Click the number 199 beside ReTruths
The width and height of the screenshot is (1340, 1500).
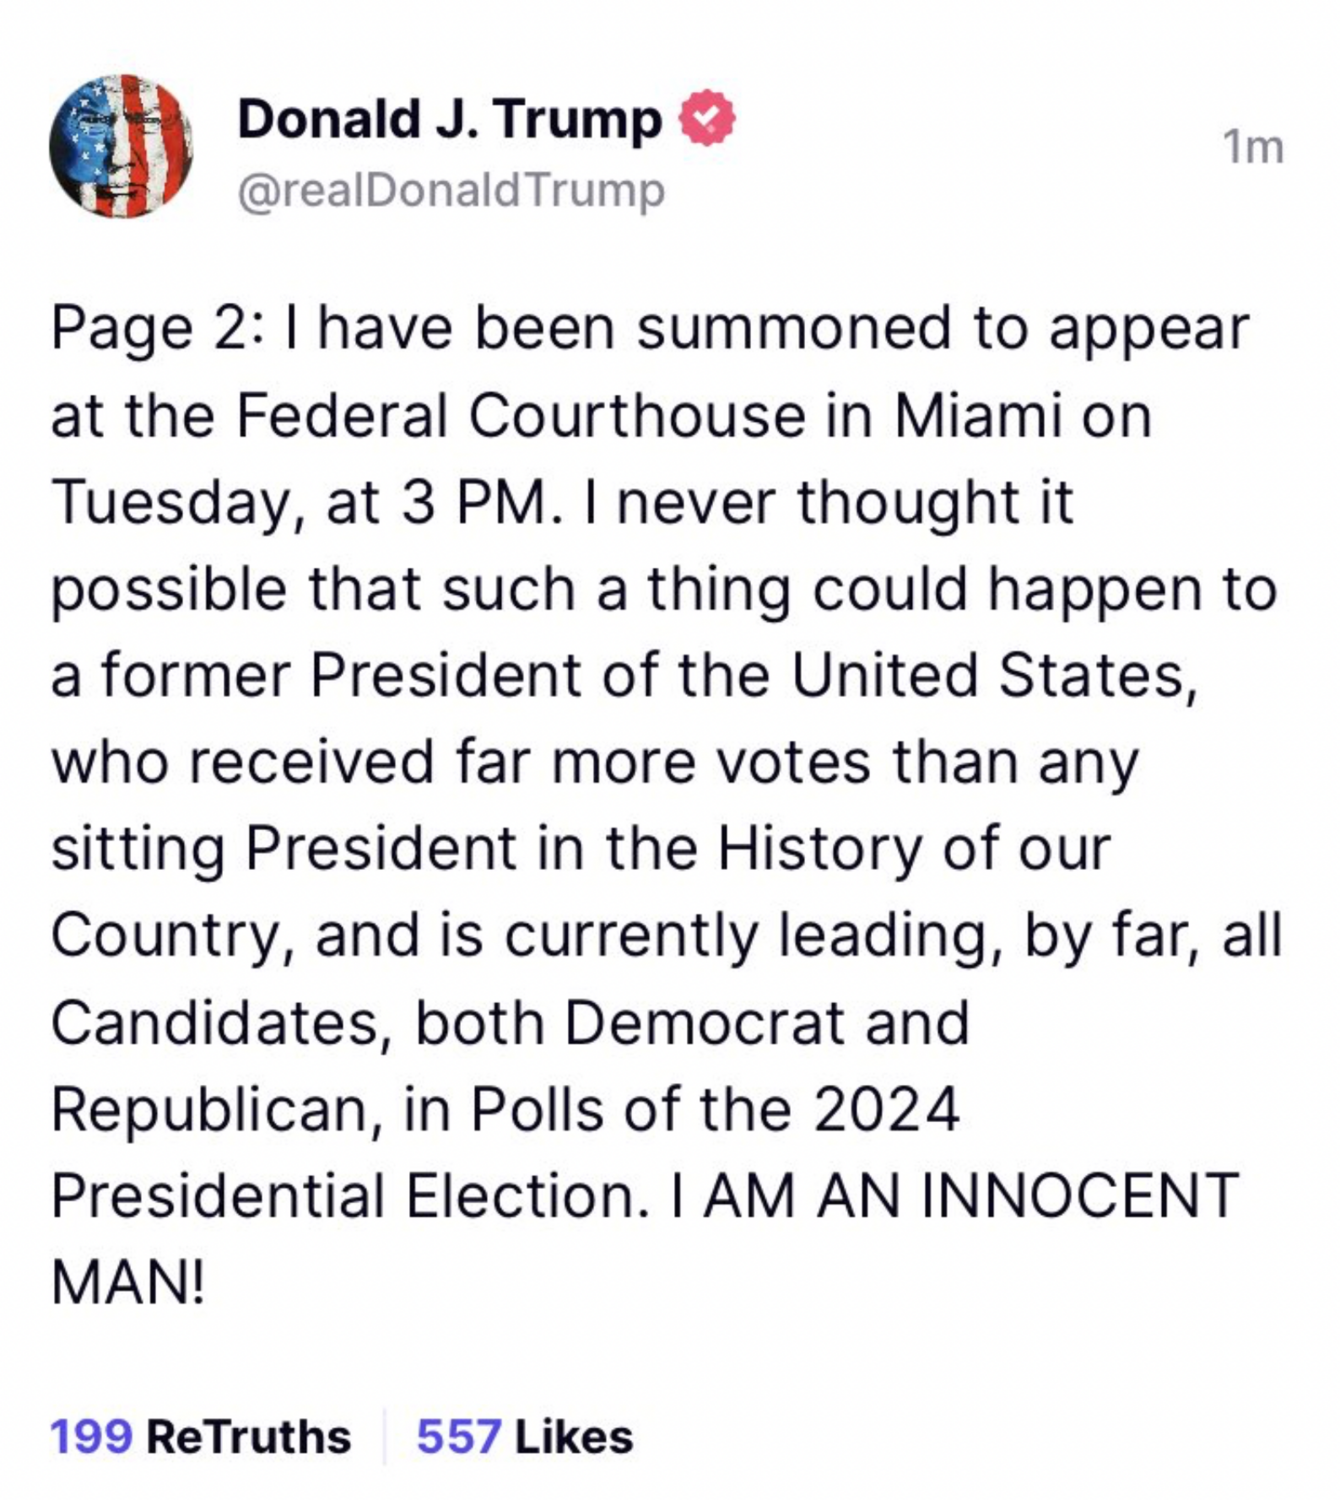click(x=91, y=1437)
